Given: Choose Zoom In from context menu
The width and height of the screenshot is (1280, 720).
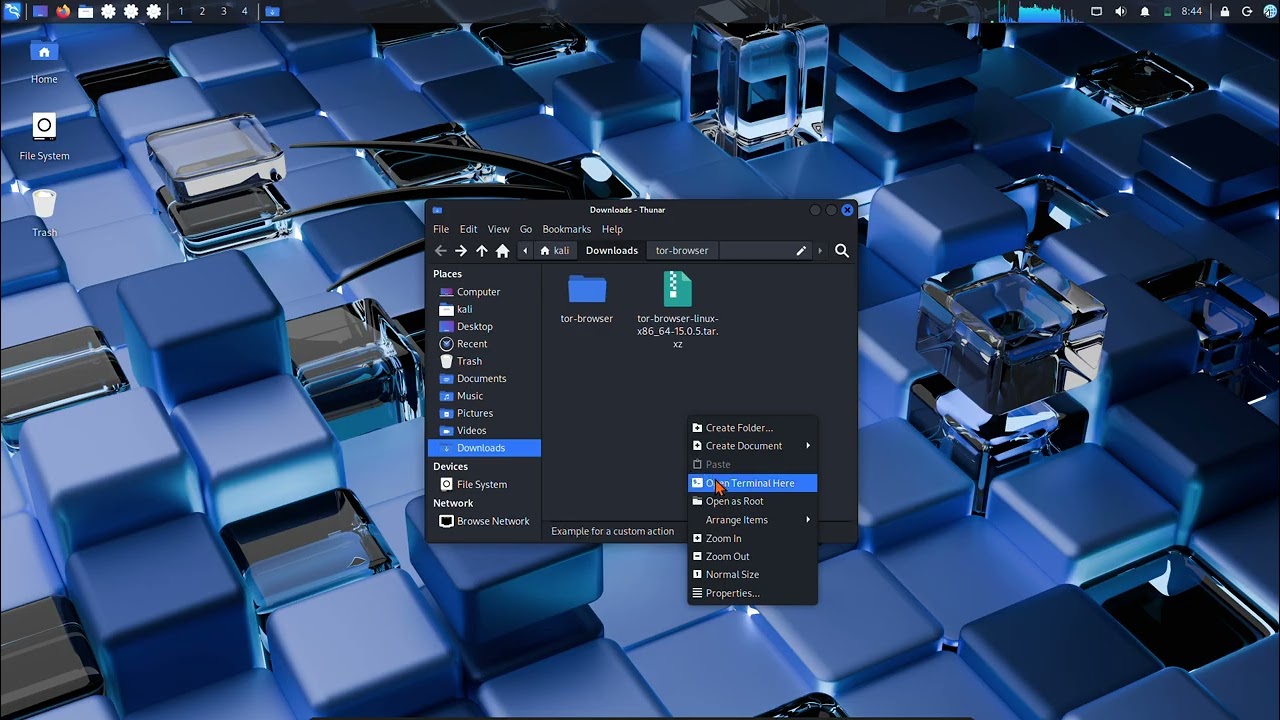Looking at the screenshot, I should tap(753, 539).
